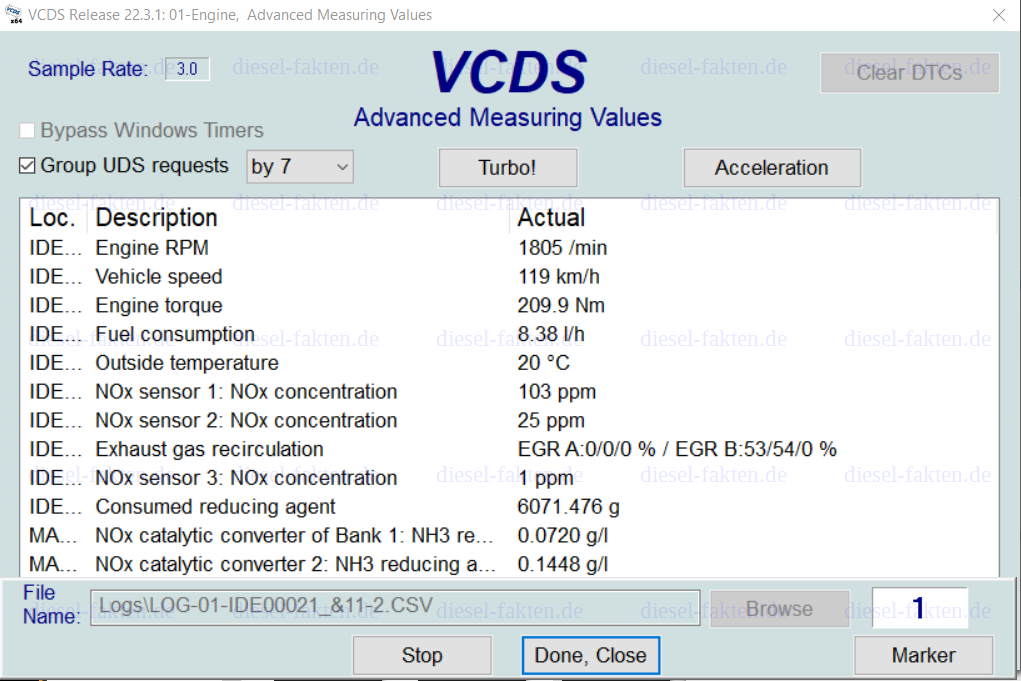Click the marker counter field showing 1
Viewport: 1021px width, 681px height.
tap(919, 607)
